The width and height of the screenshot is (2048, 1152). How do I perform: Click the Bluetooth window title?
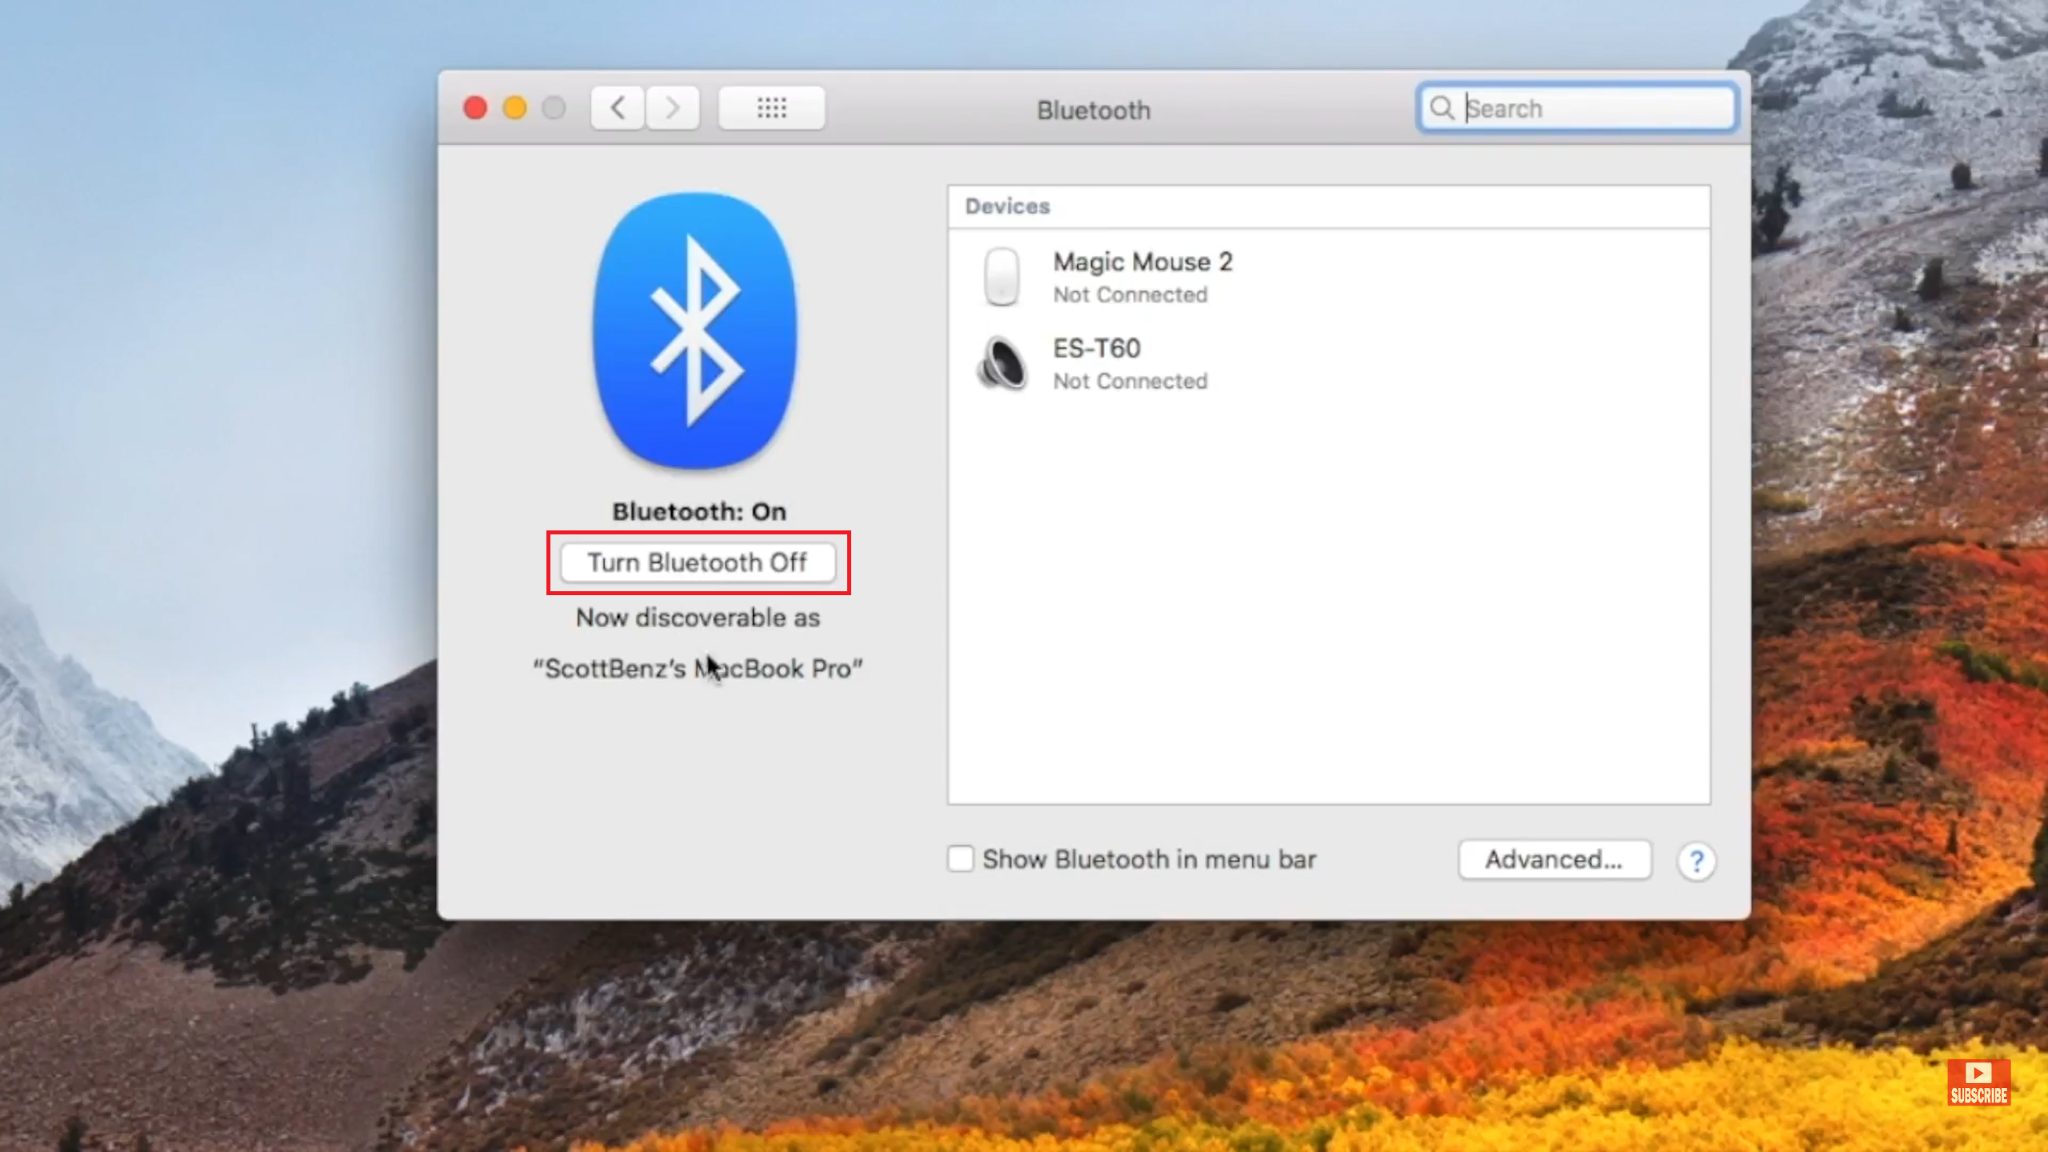click(1093, 110)
